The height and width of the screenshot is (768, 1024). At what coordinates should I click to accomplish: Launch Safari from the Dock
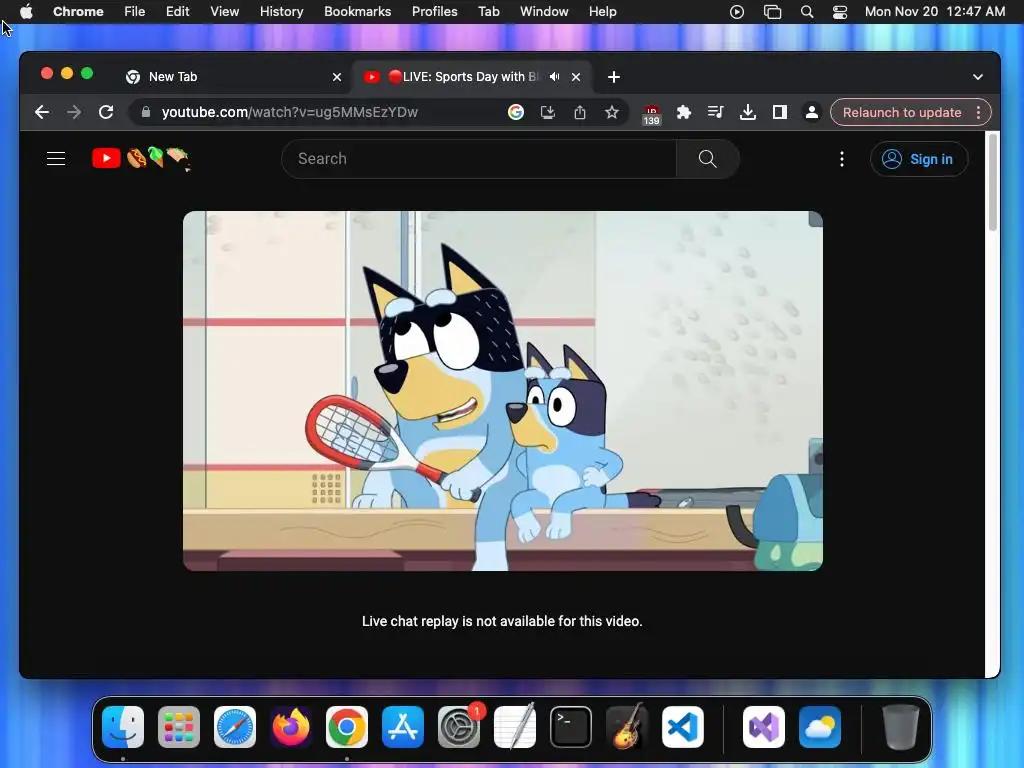(235, 727)
